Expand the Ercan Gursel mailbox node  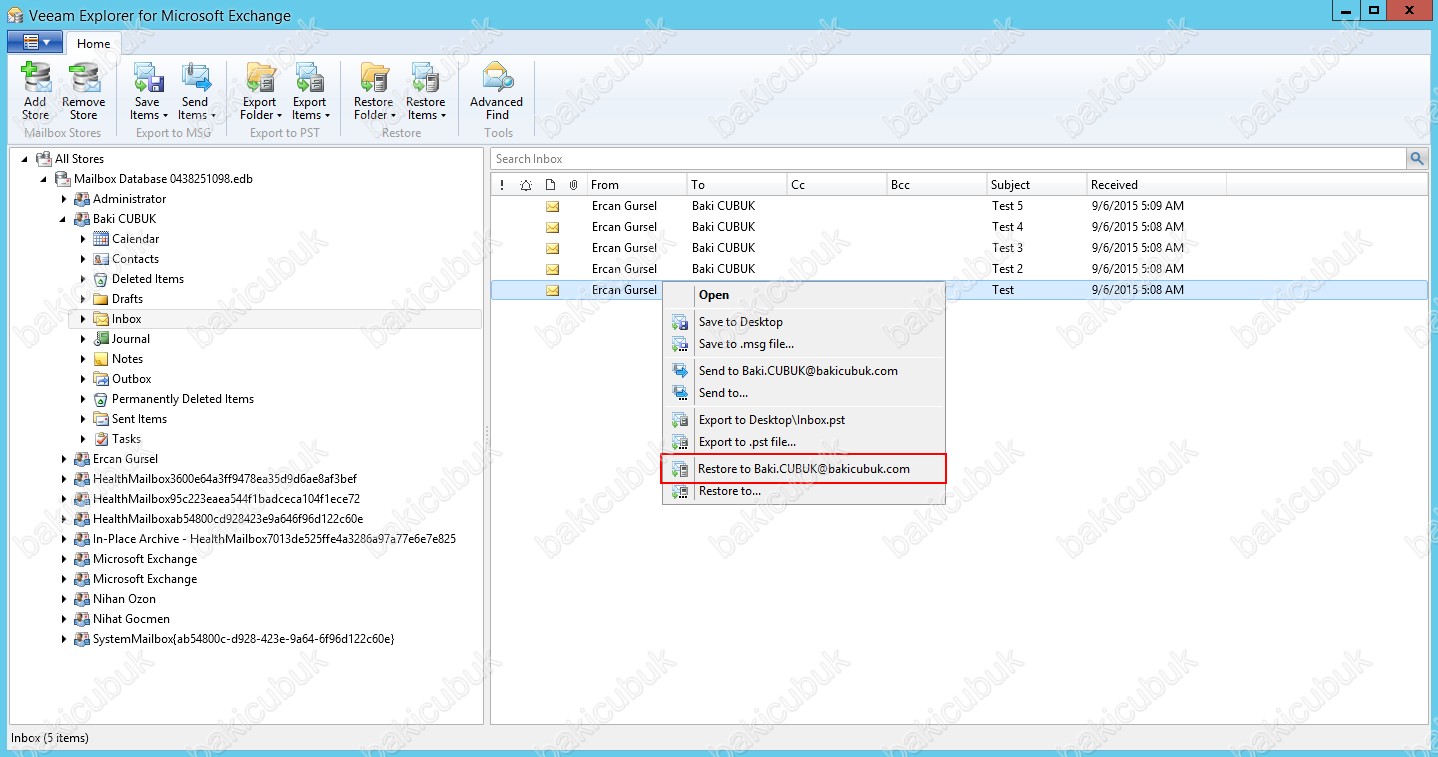[x=63, y=459]
